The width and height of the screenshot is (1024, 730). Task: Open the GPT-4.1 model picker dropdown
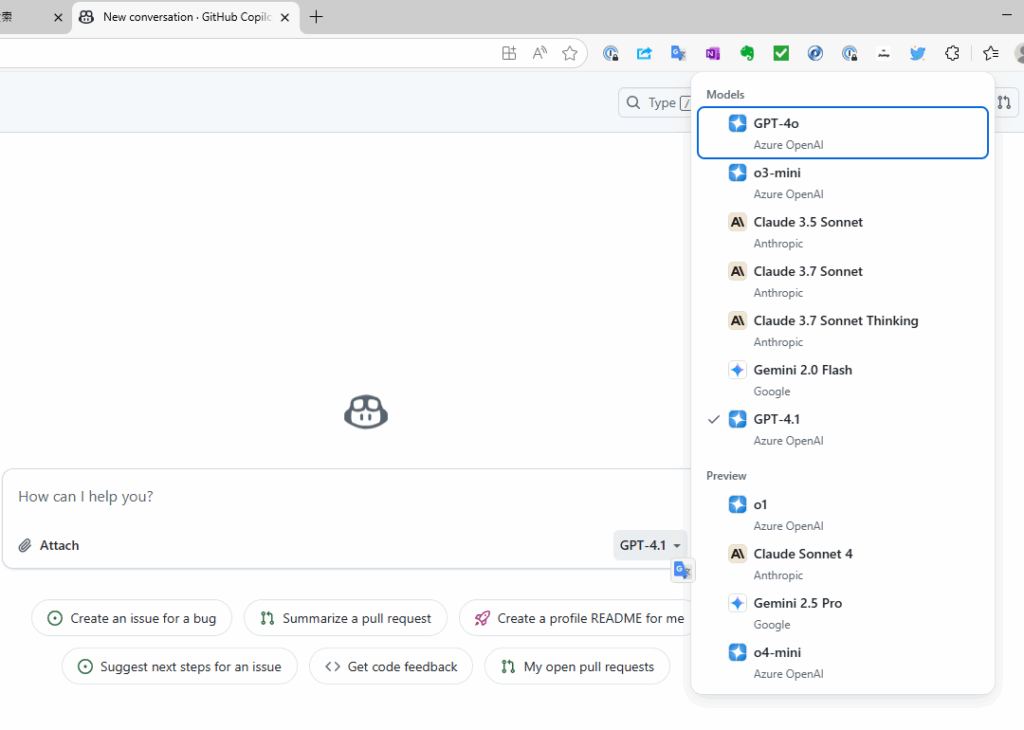click(x=650, y=545)
